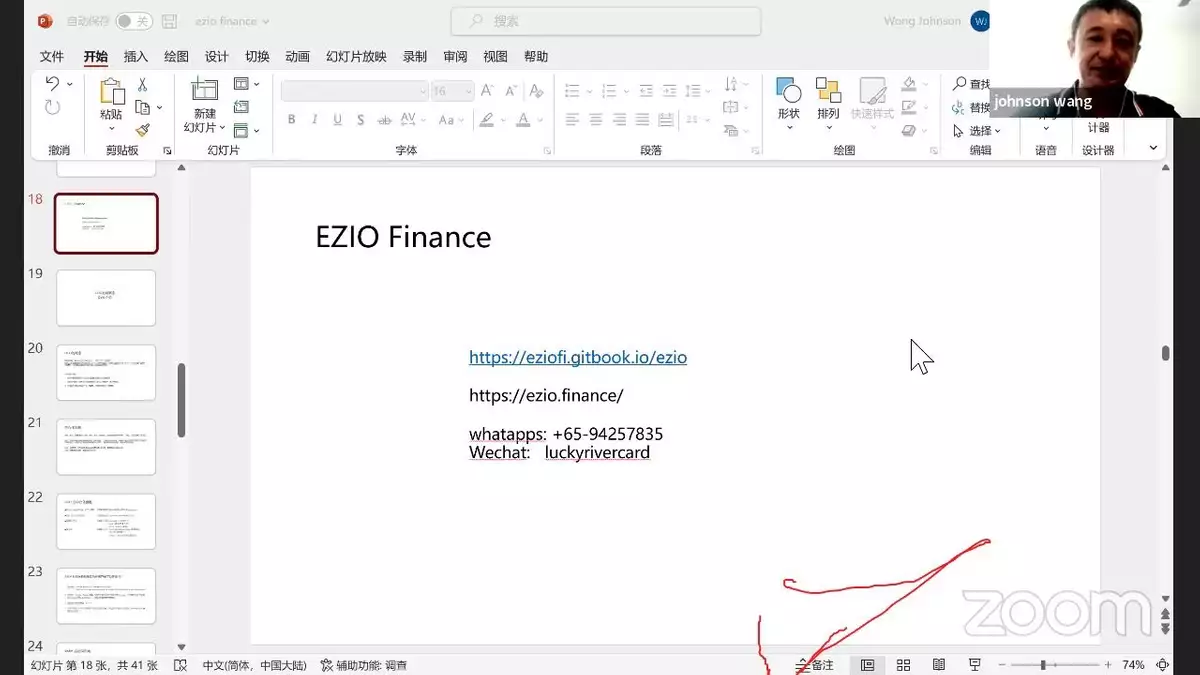The width and height of the screenshot is (1200, 675).
Task: Click the Copy icon in clipboard group
Action: pyautogui.click(x=142, y=108)
